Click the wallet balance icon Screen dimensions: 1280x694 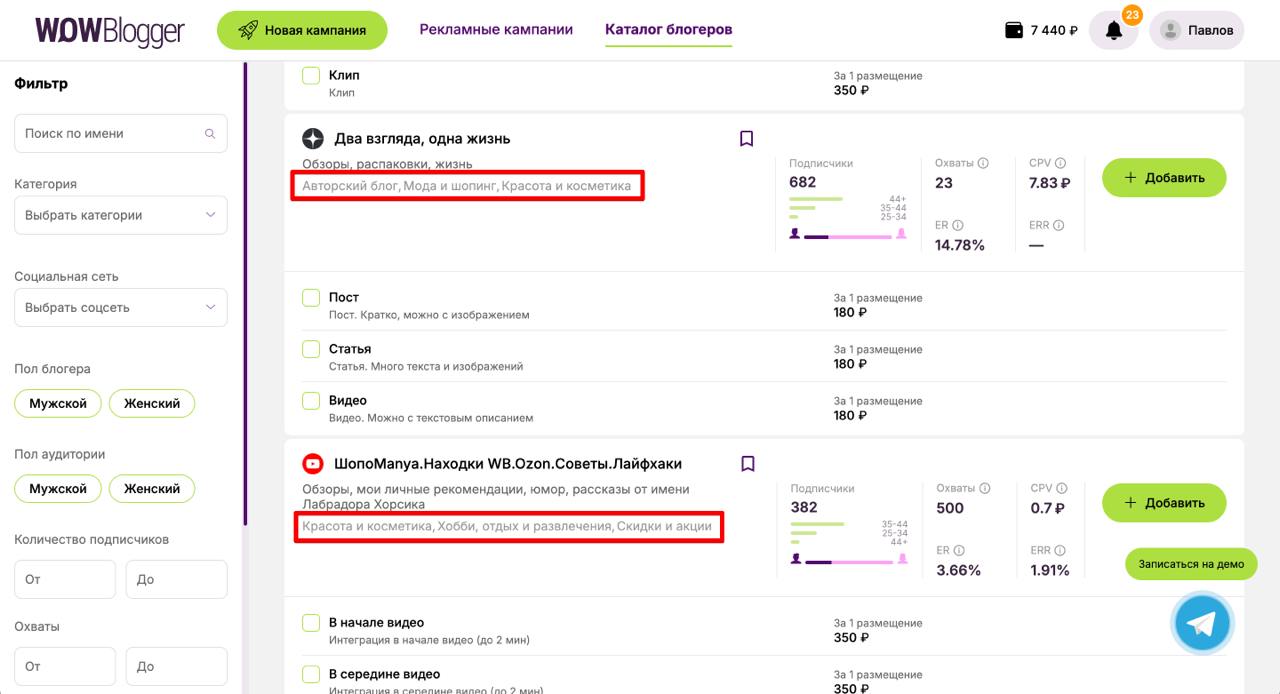point(1014,30)
